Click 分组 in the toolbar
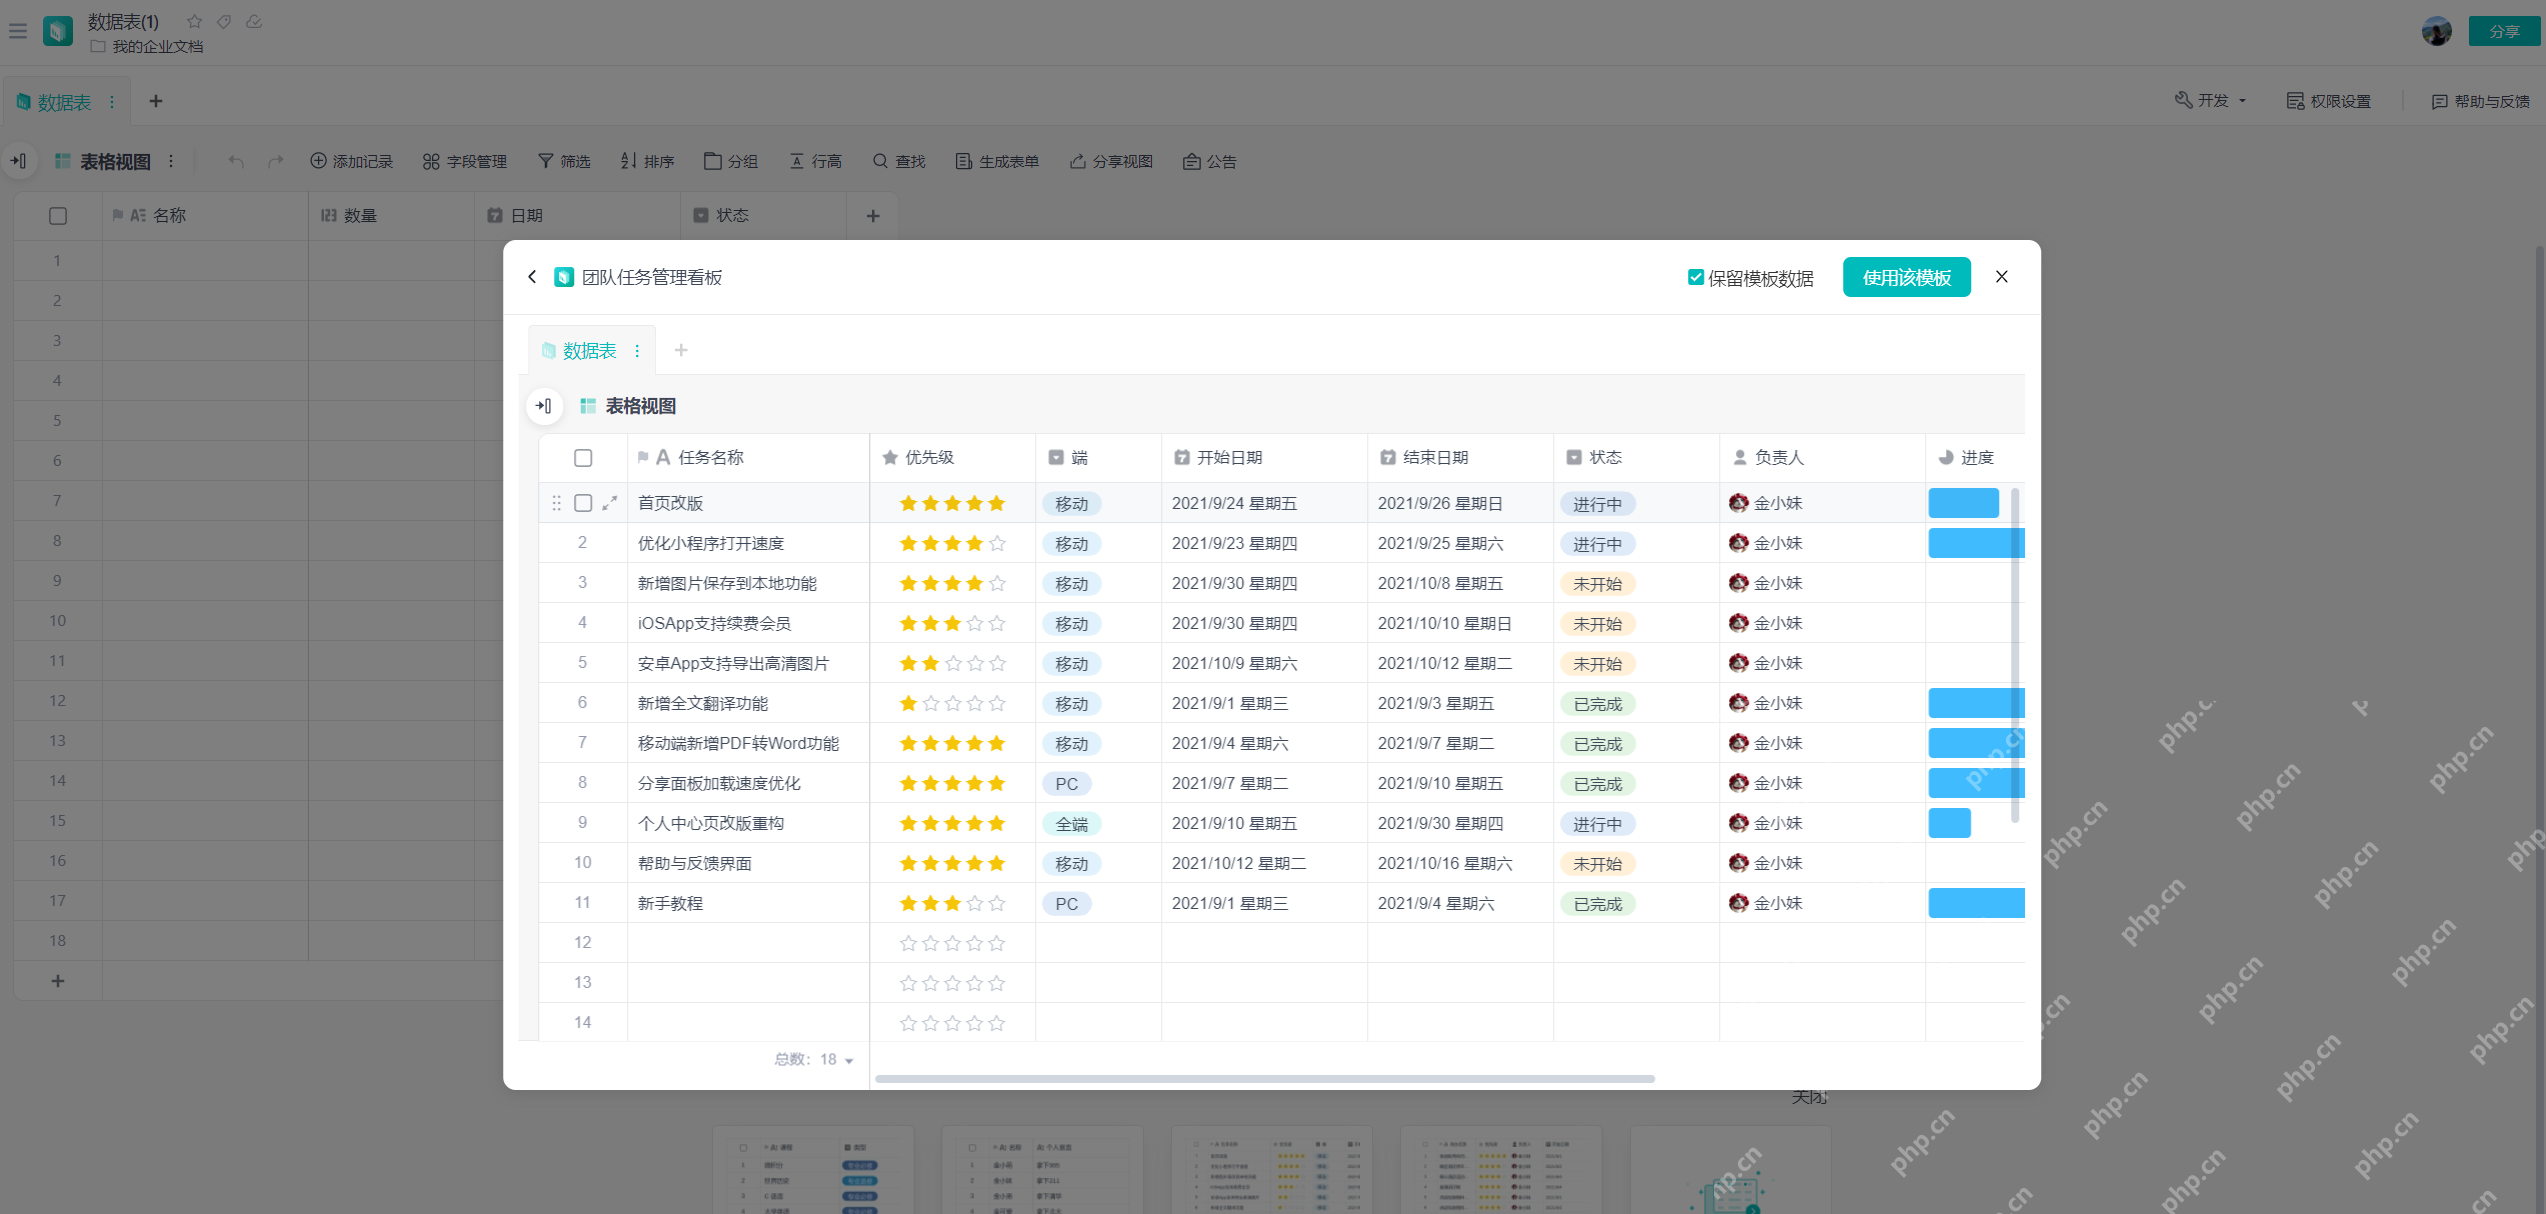The image size is (2546, 1214). [x=731, y=161]
